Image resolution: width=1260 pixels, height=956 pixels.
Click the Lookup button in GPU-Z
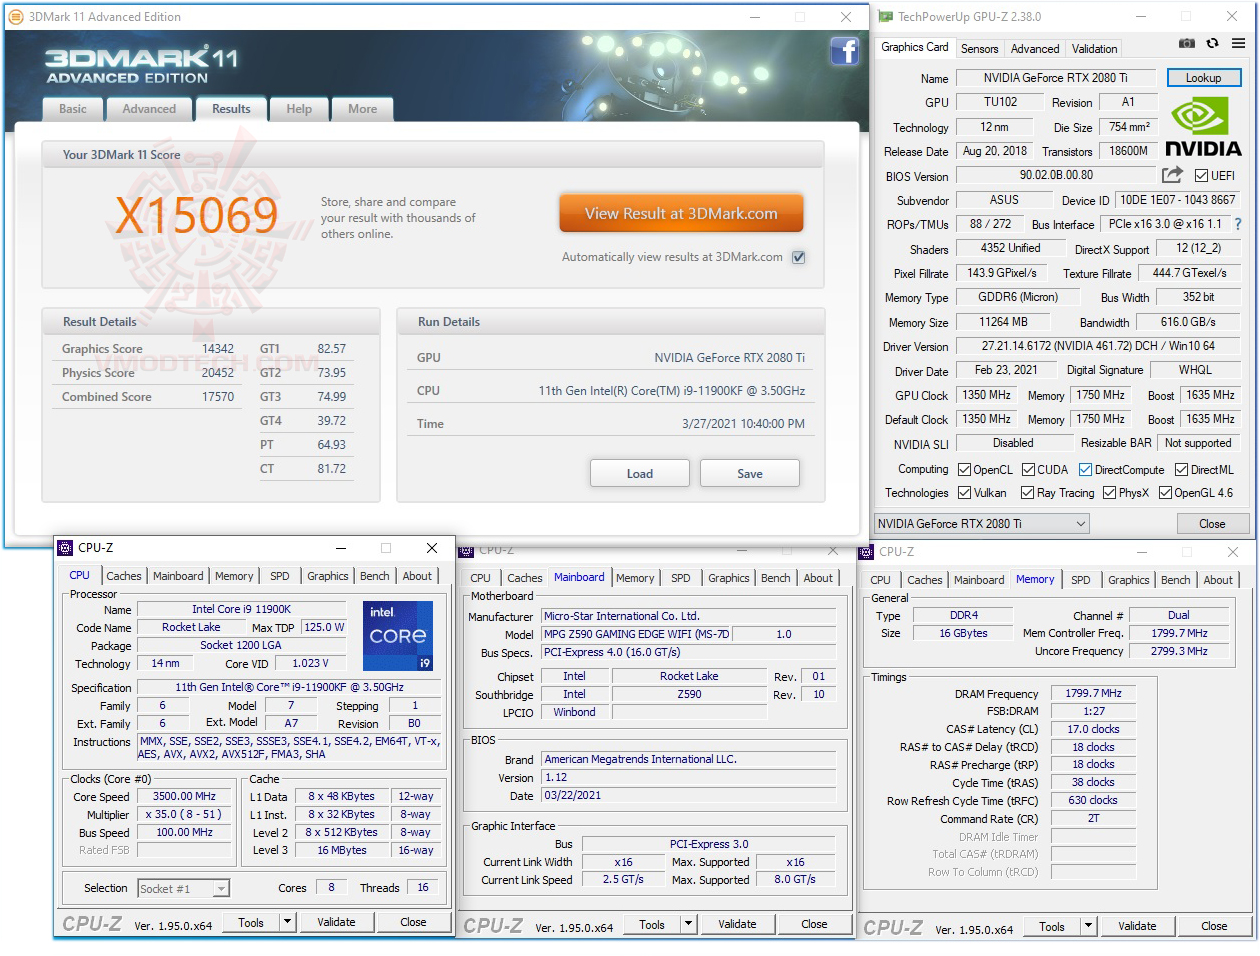click(x=1203, y=78)
